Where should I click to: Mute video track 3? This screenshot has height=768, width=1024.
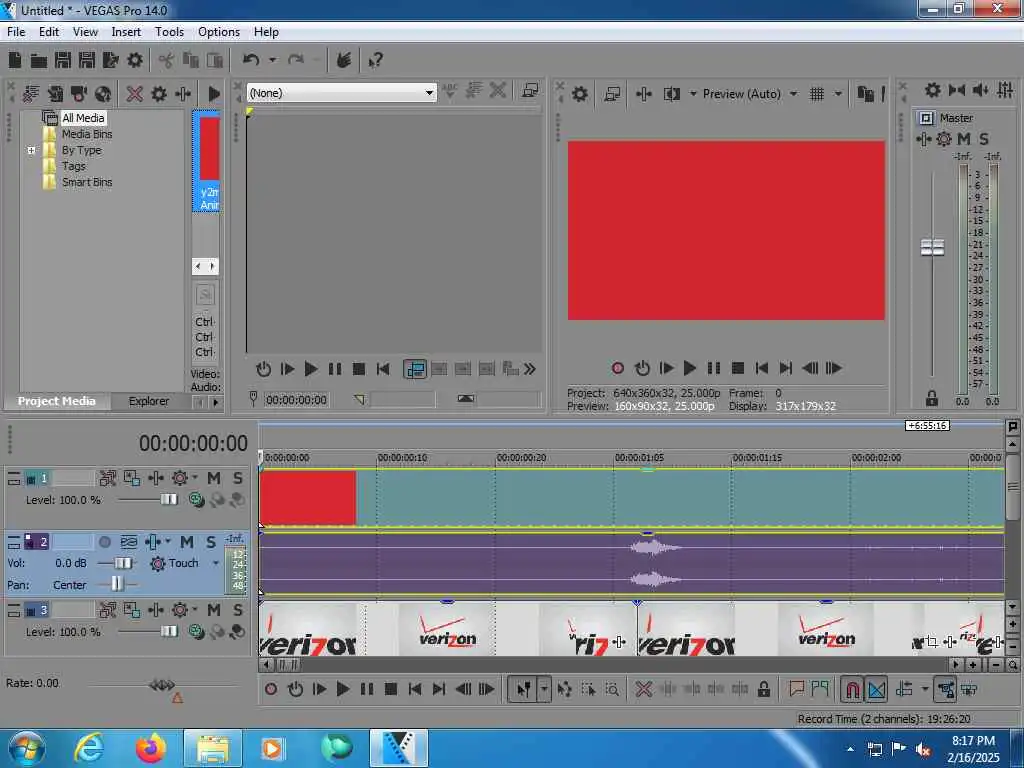tap(214, 611)
